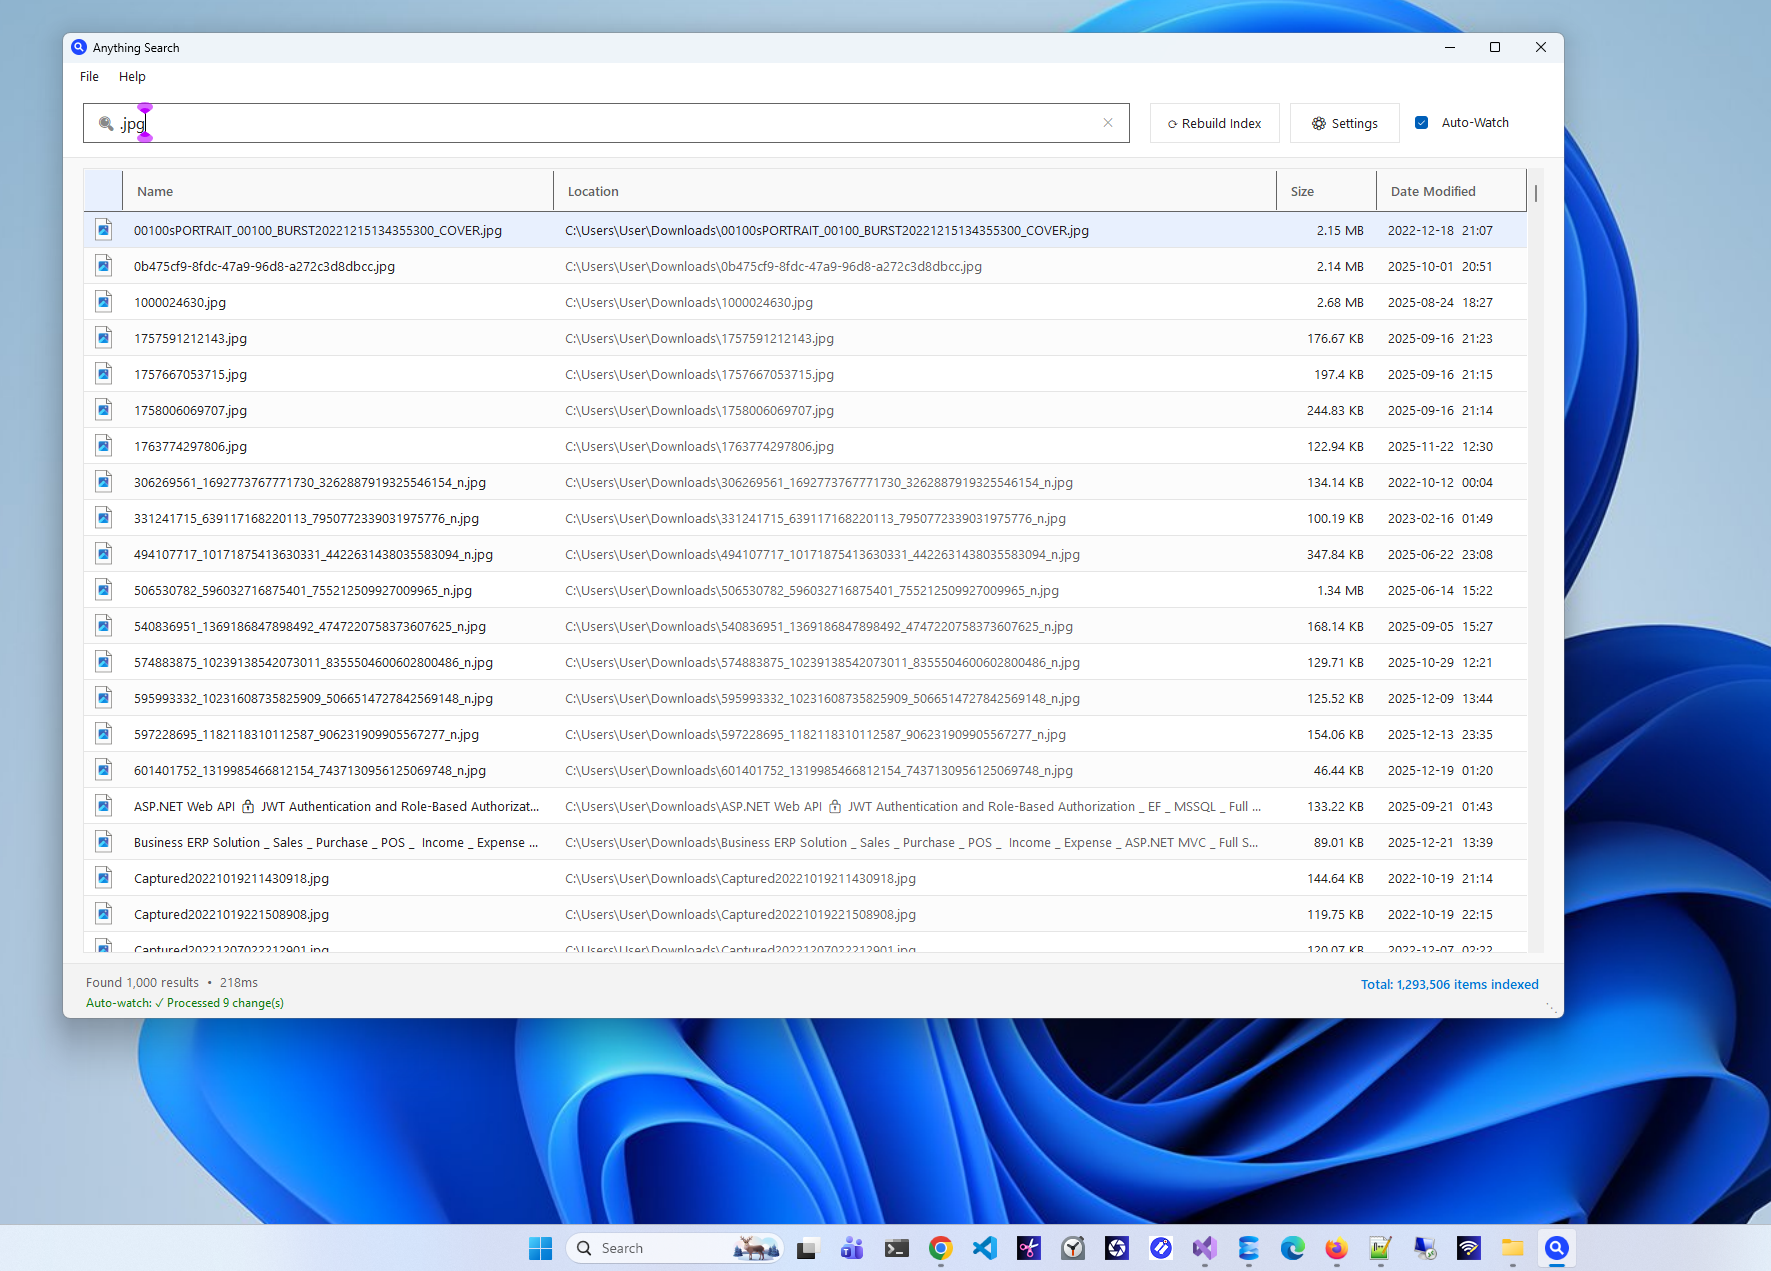1771x1271 pixels.
Task: Click the magnifying glass icon in search field
Action: (x=105, y=123)
